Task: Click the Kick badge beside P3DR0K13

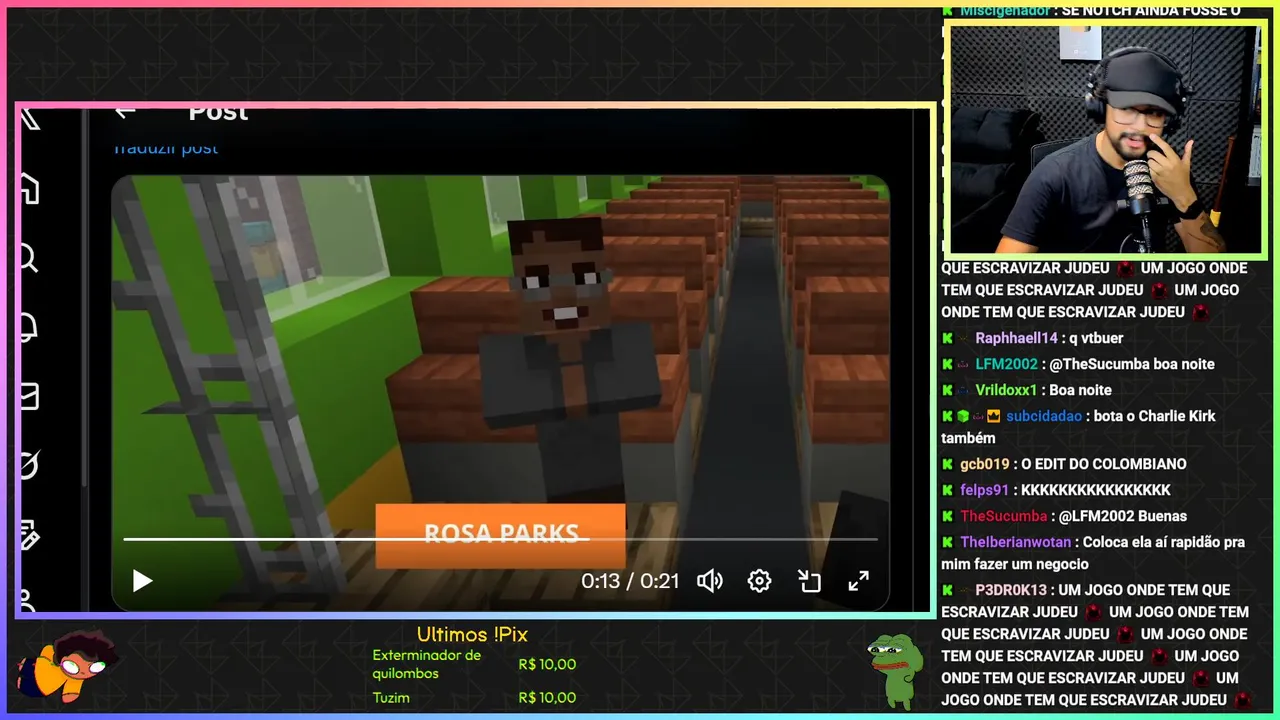Action: [x=947, y=590]
